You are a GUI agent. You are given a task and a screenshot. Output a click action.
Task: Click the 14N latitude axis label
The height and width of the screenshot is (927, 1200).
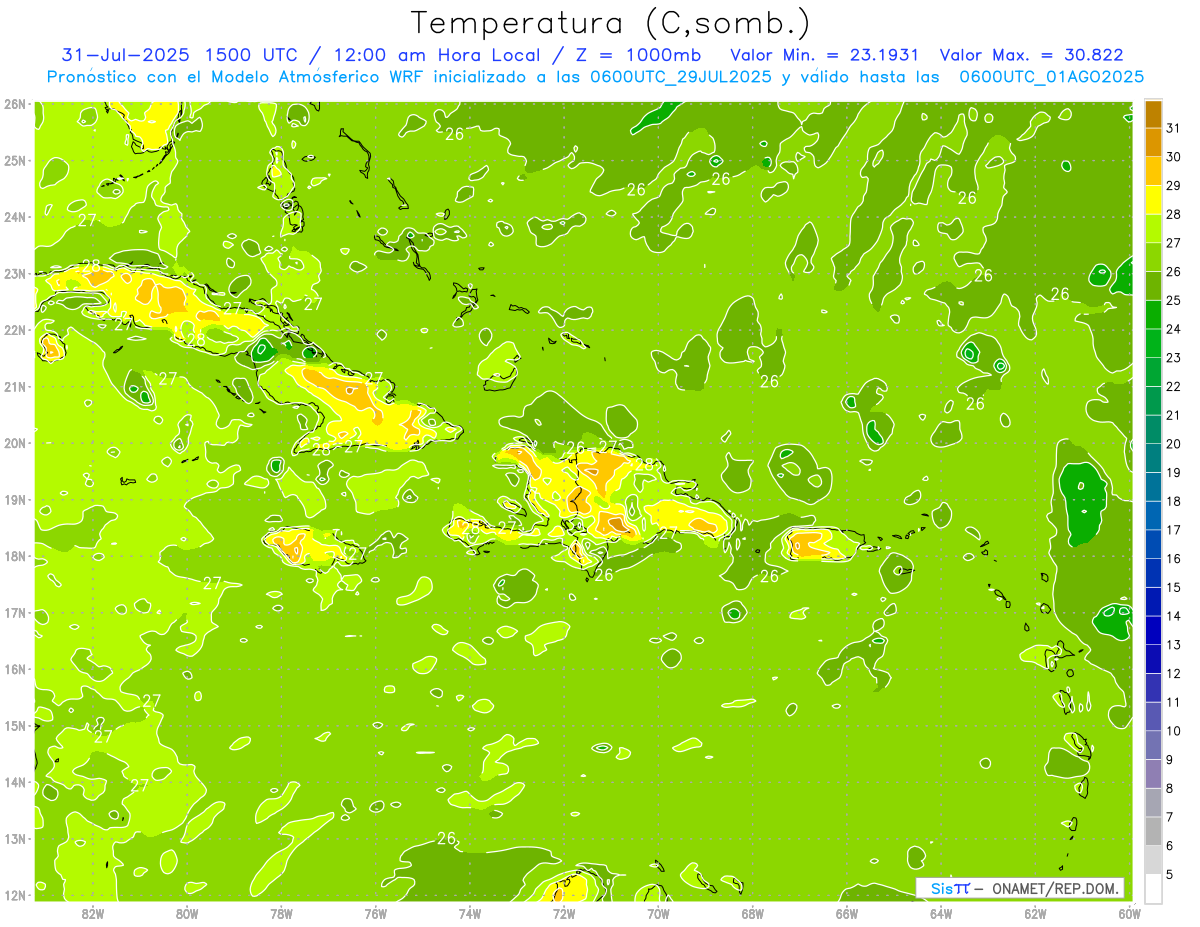coord(15,782)
